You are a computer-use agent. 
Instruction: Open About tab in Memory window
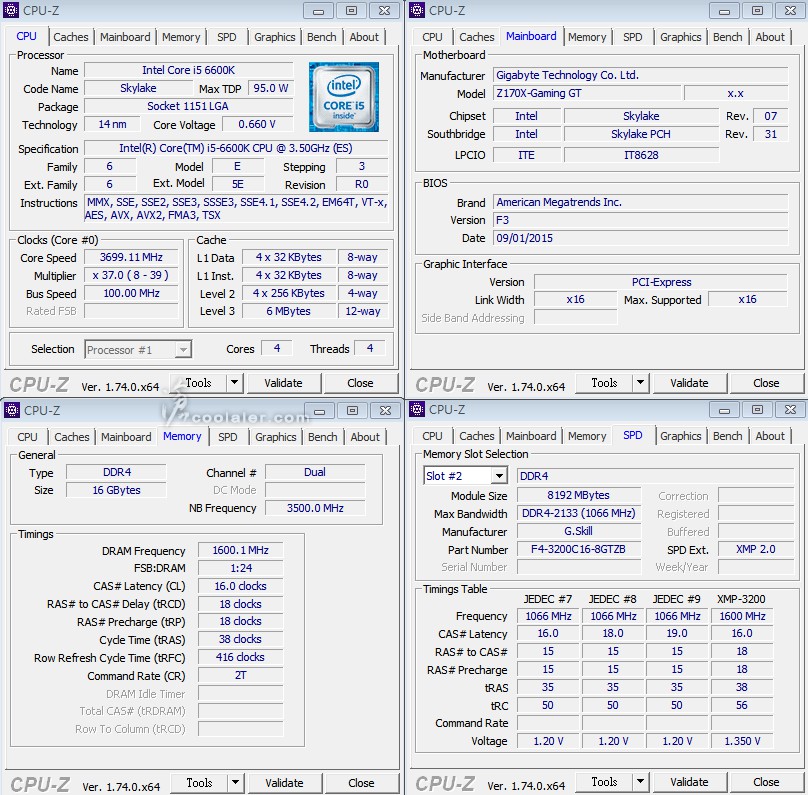[x=365, y=437]
